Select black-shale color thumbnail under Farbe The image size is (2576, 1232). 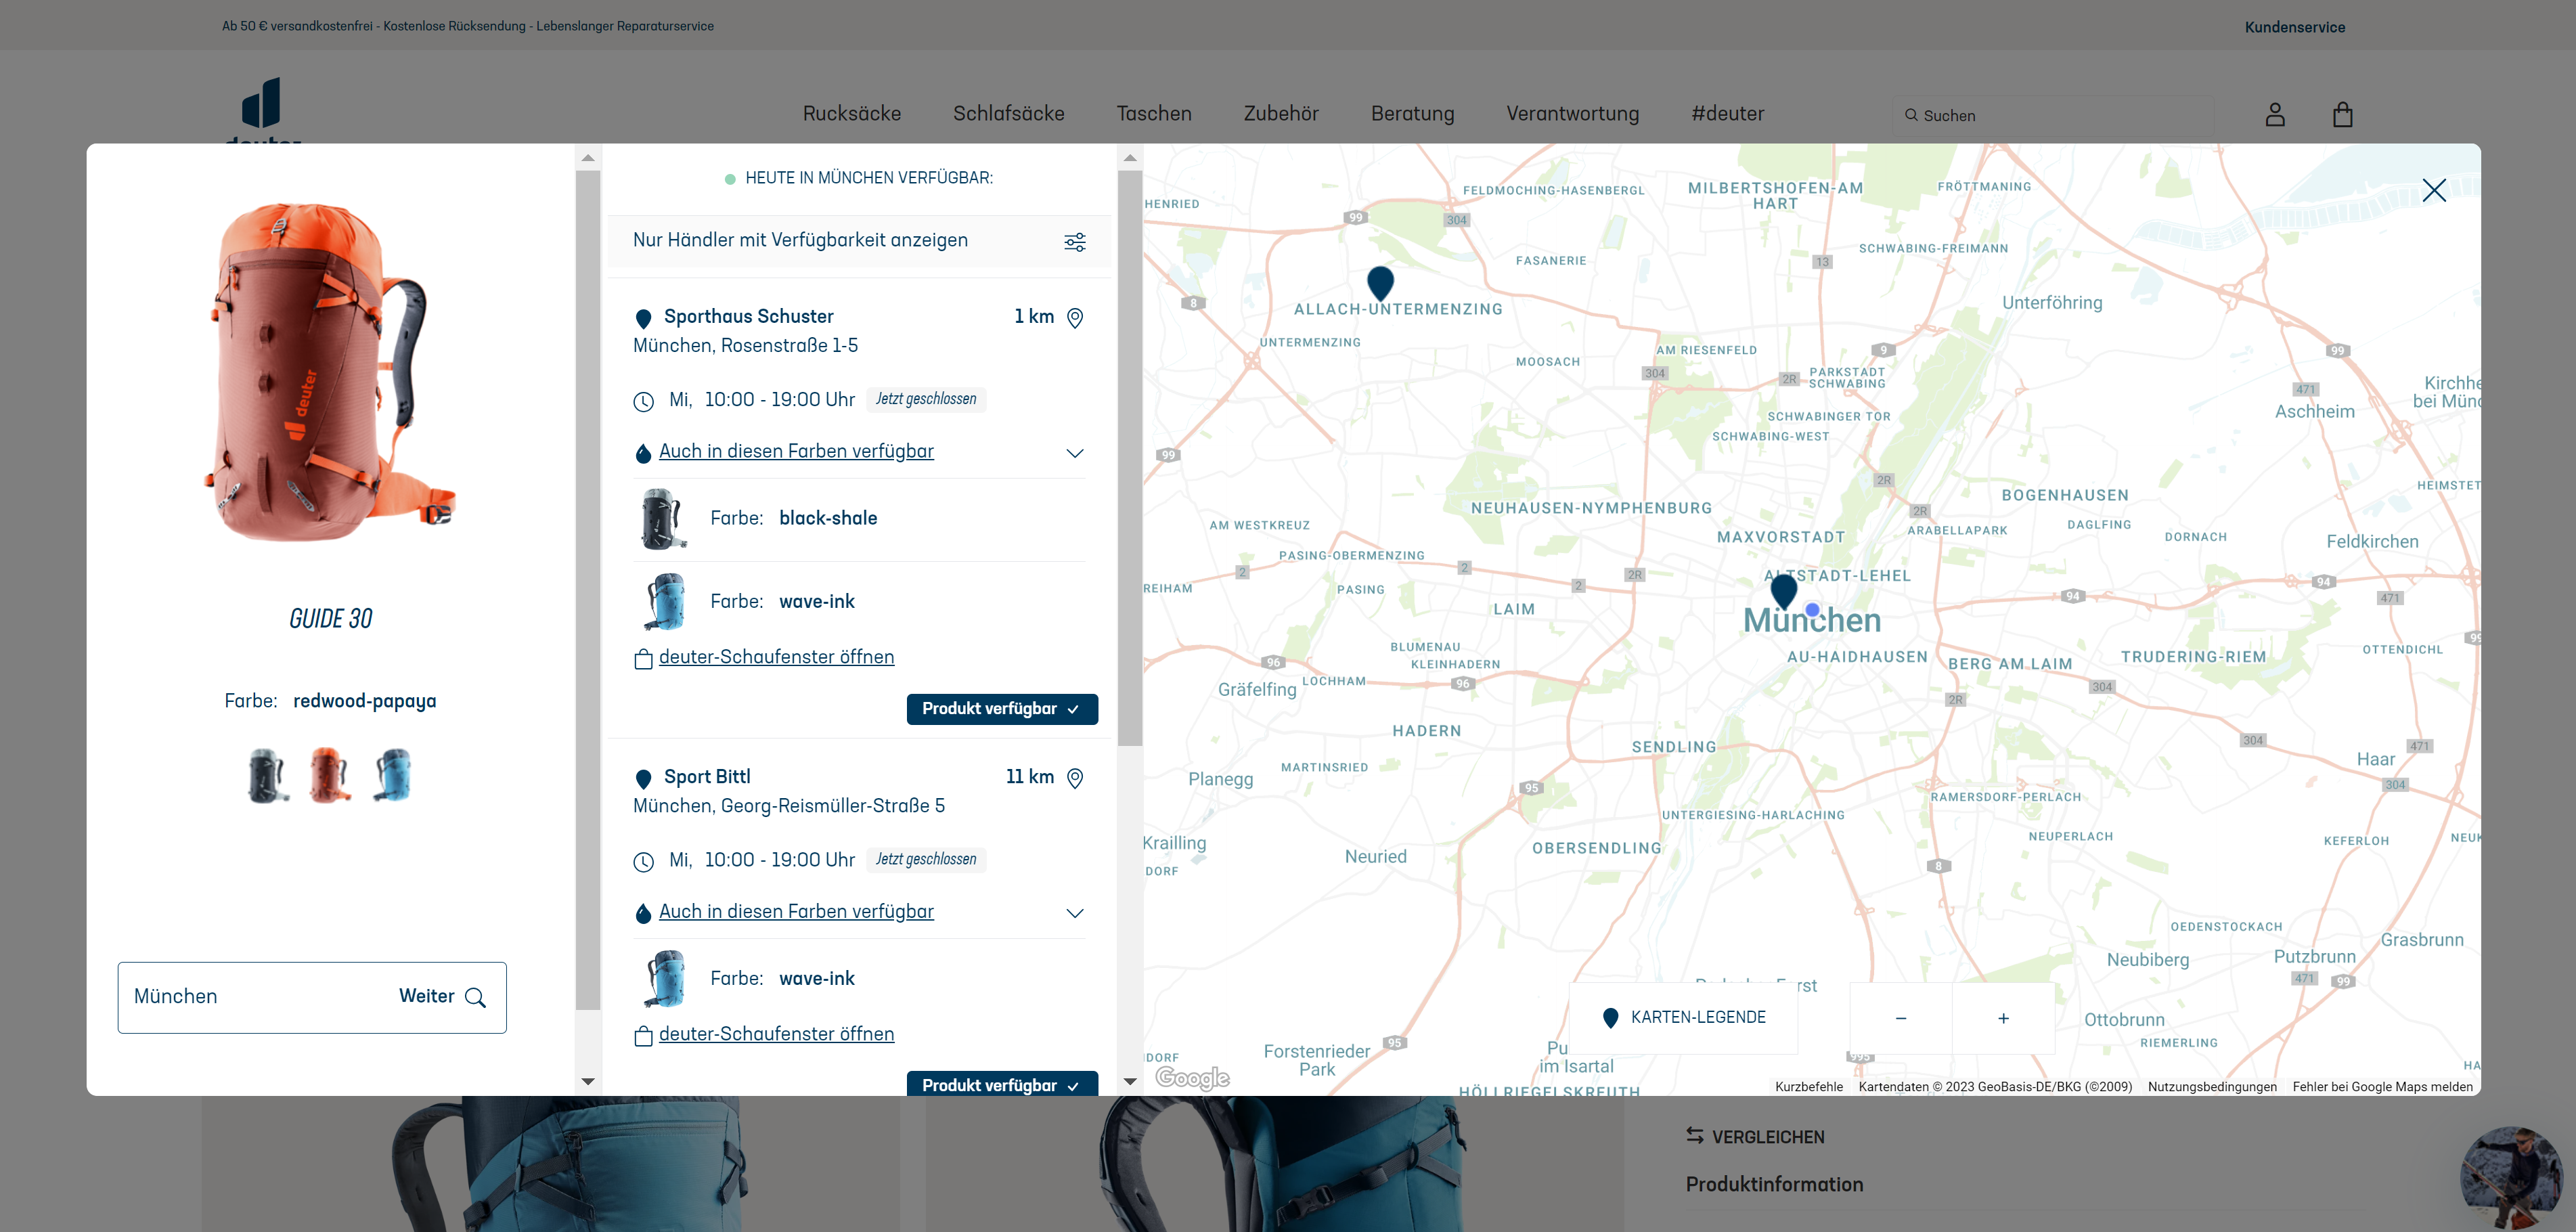pyautogui.click(x=268, y=775)
